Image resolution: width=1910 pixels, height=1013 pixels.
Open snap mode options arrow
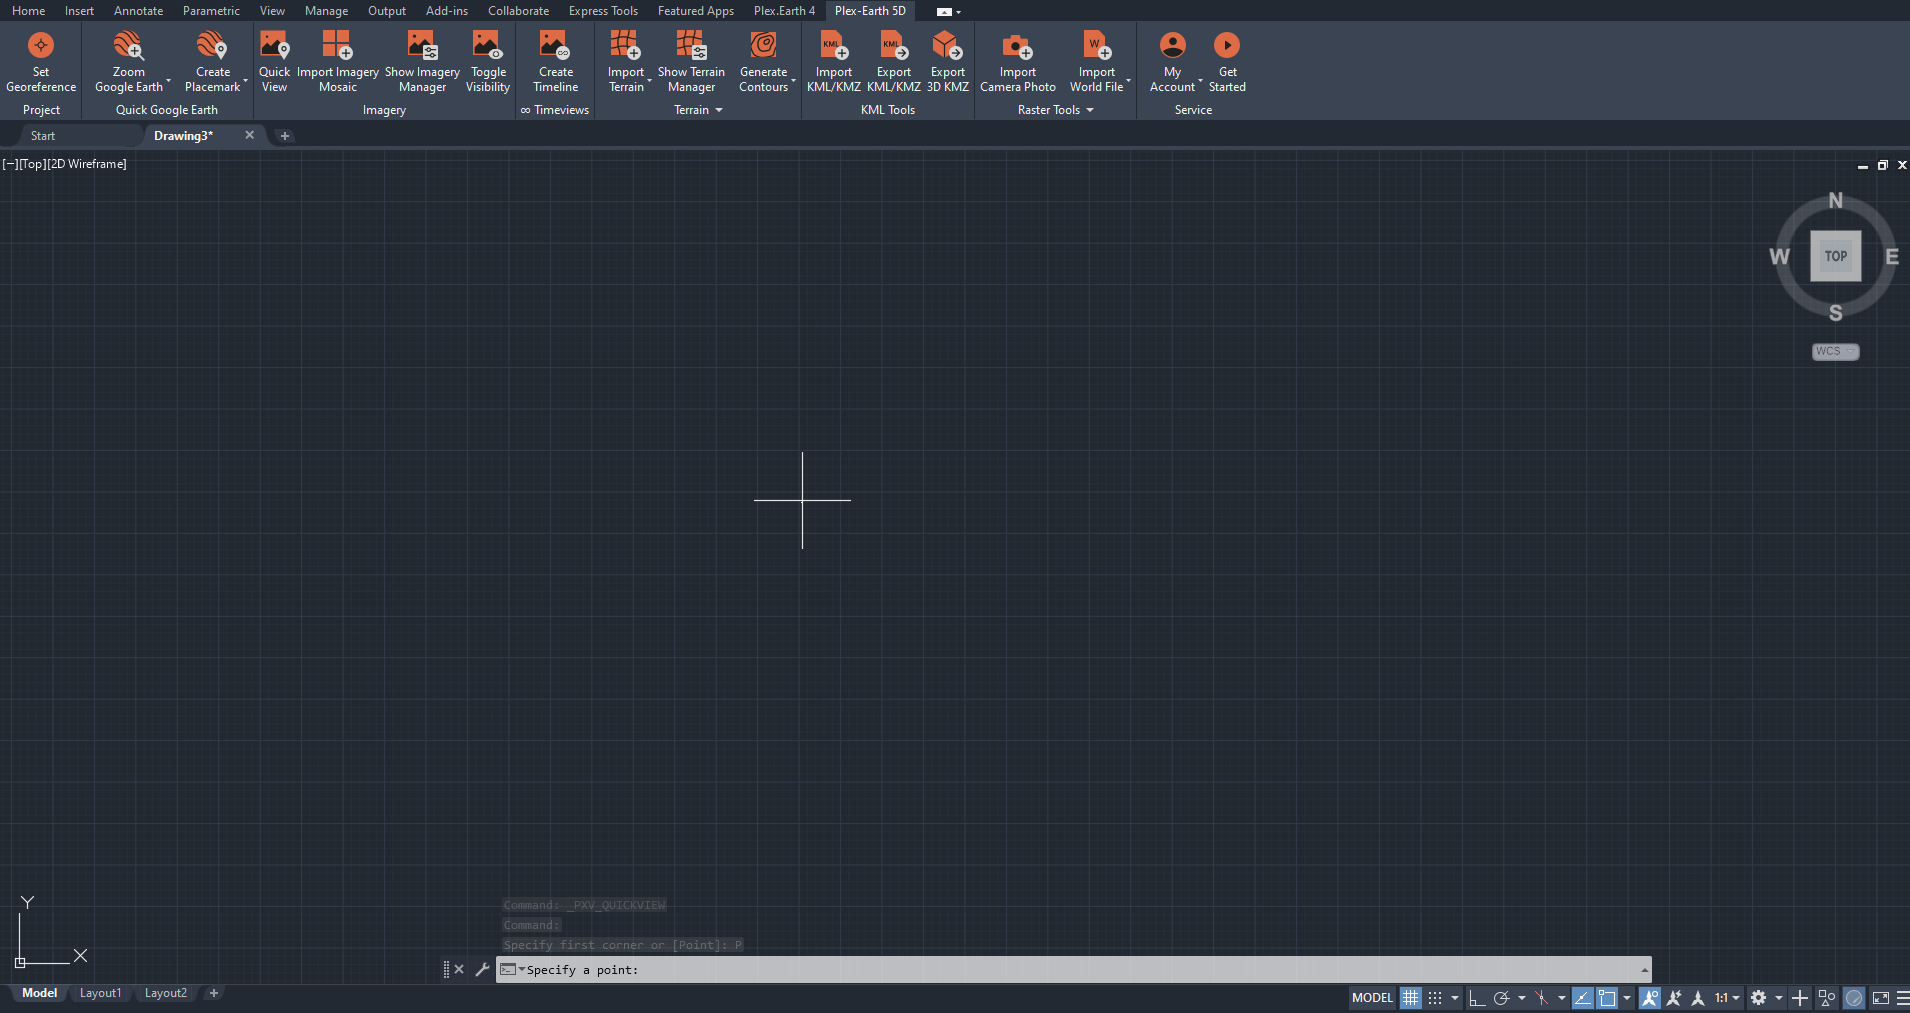[x=1455, y=998]
